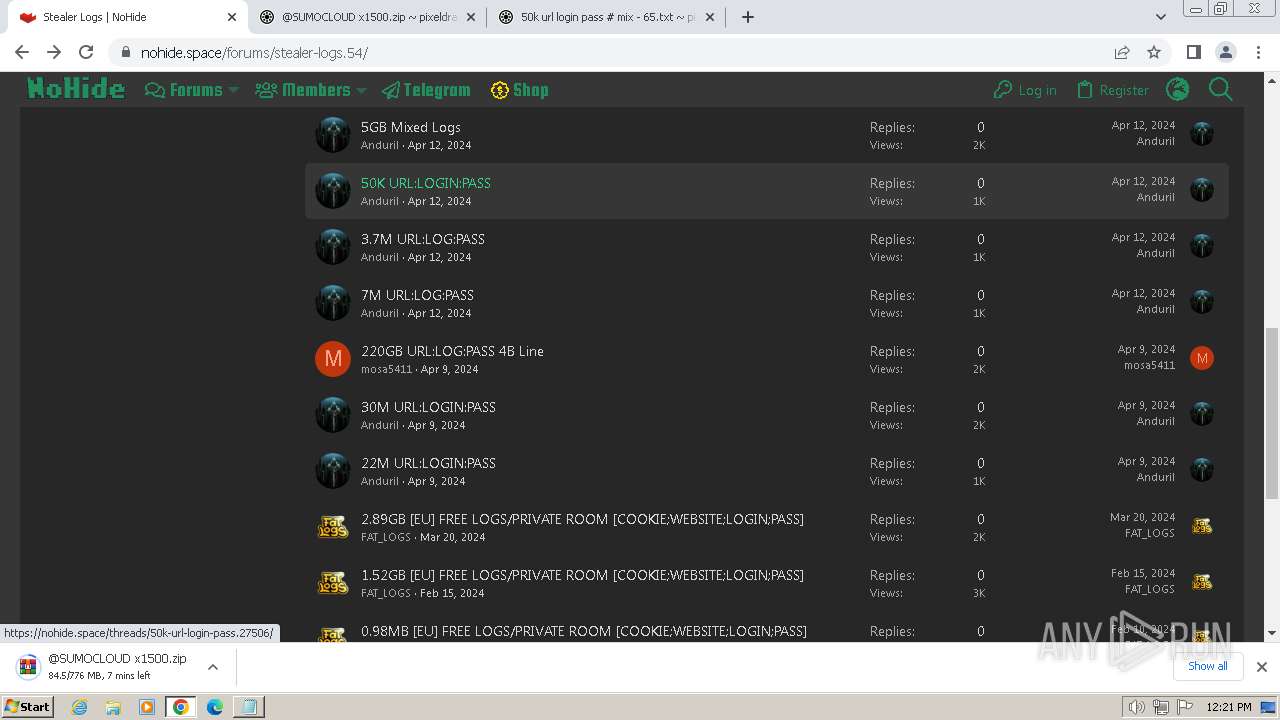The image size is (1280, 720).
Task: Launch Internet Explorer from taskbar
Action: tap(79, 707)
